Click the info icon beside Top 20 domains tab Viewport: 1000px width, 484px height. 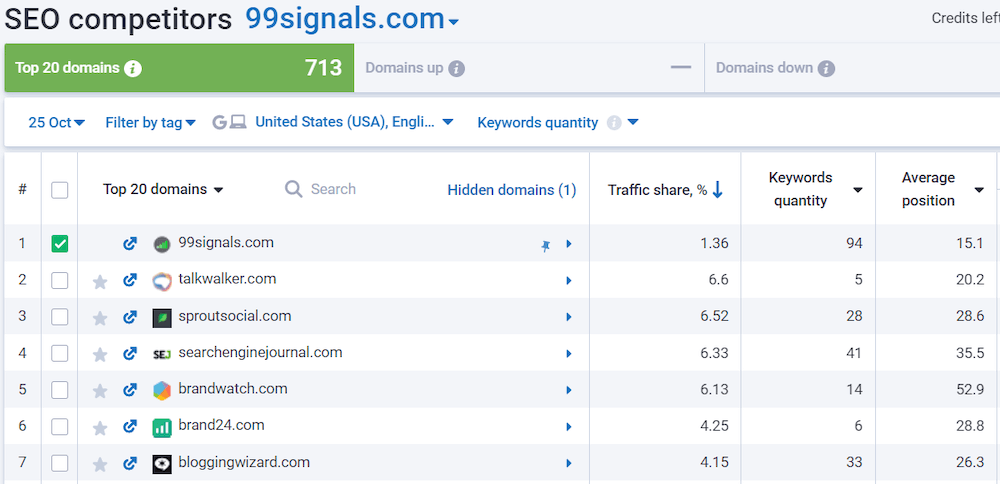133,69
